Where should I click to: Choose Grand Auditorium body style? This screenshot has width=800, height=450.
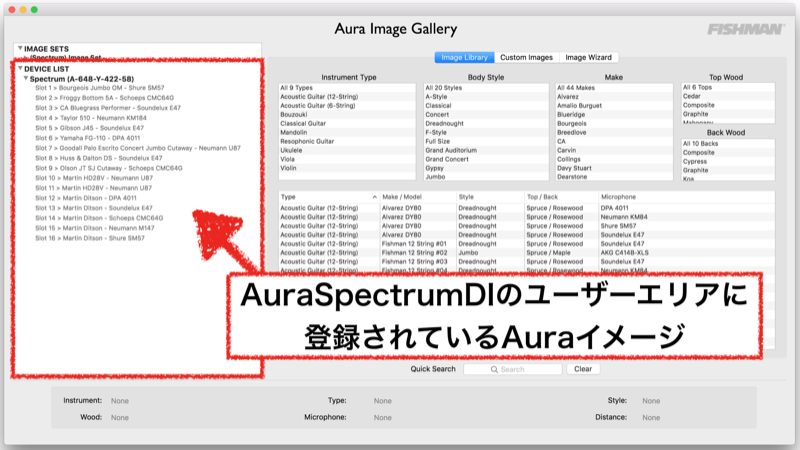point(486,151)
